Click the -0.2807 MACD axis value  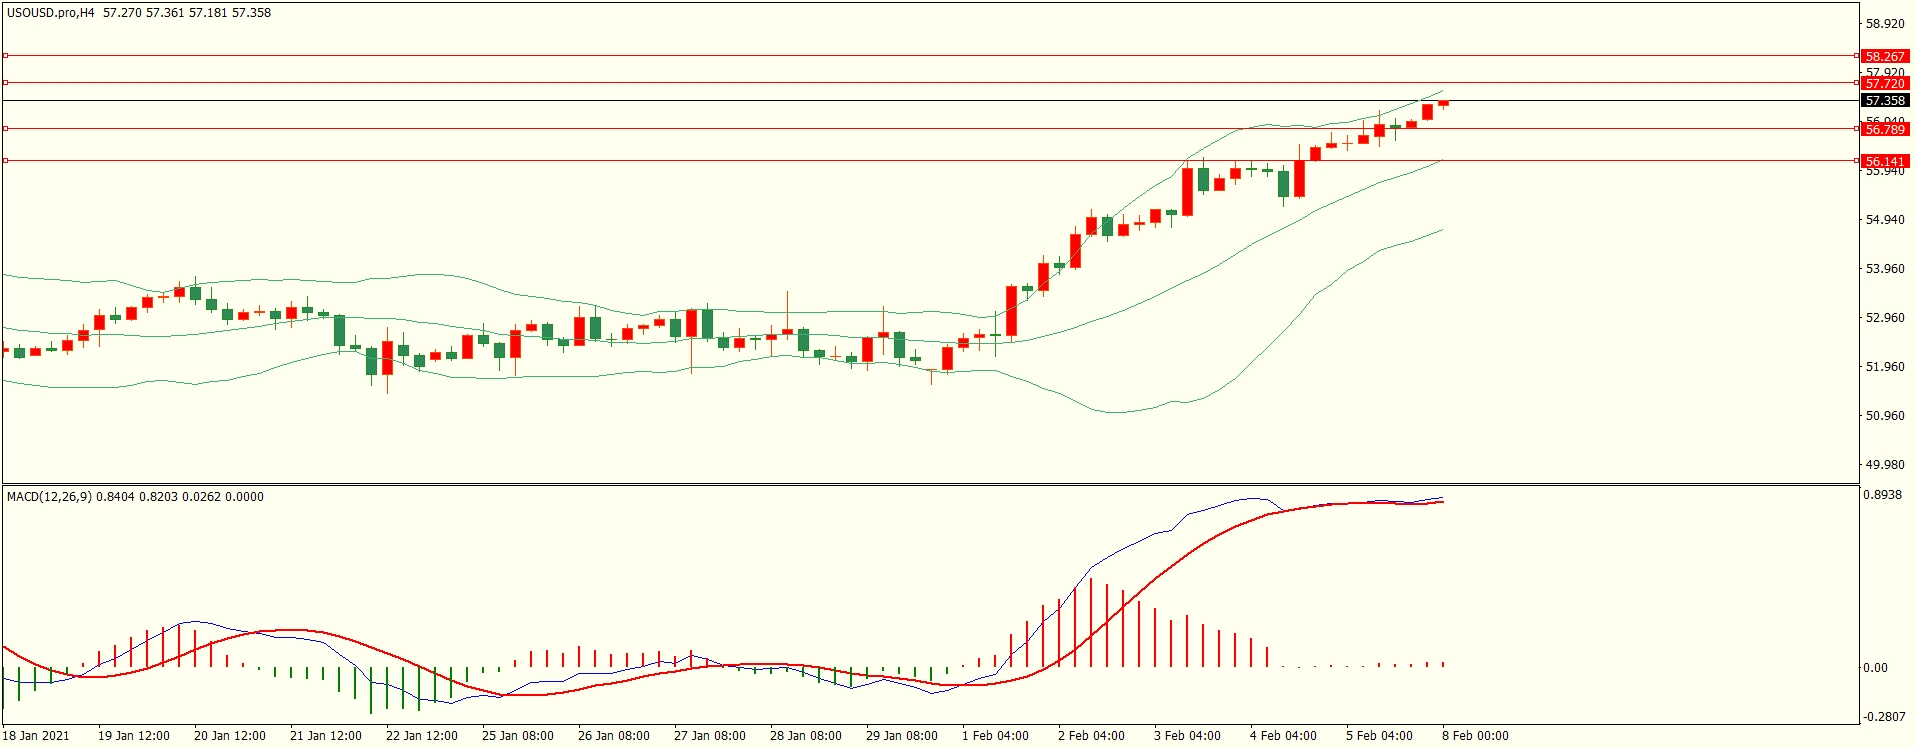pyautogui.click(x=1885, y=717)
